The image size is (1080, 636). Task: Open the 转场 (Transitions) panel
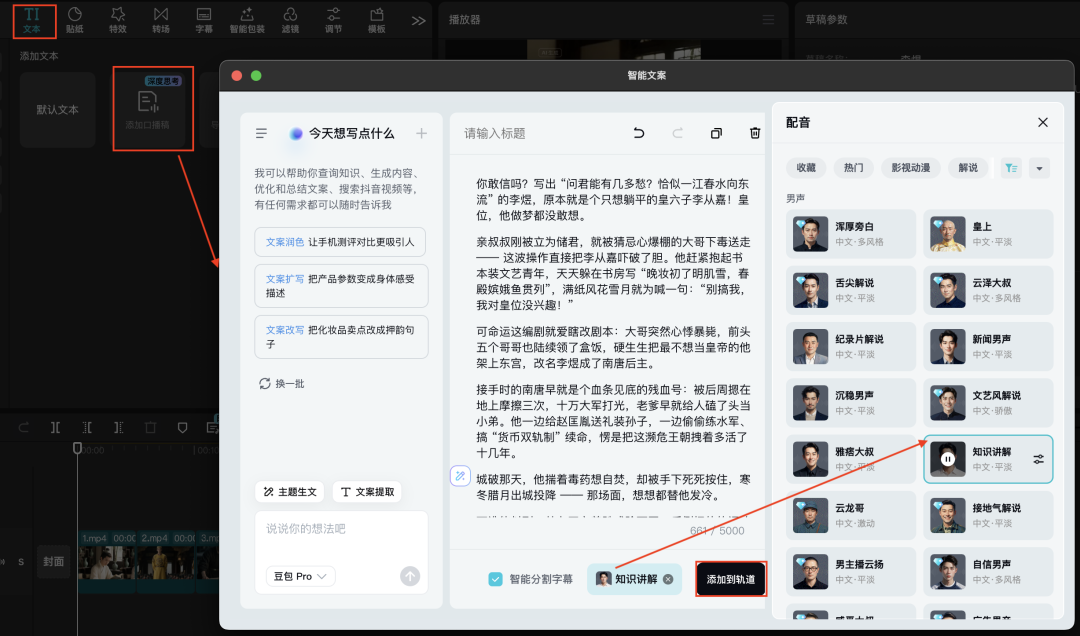coord(160,18)
